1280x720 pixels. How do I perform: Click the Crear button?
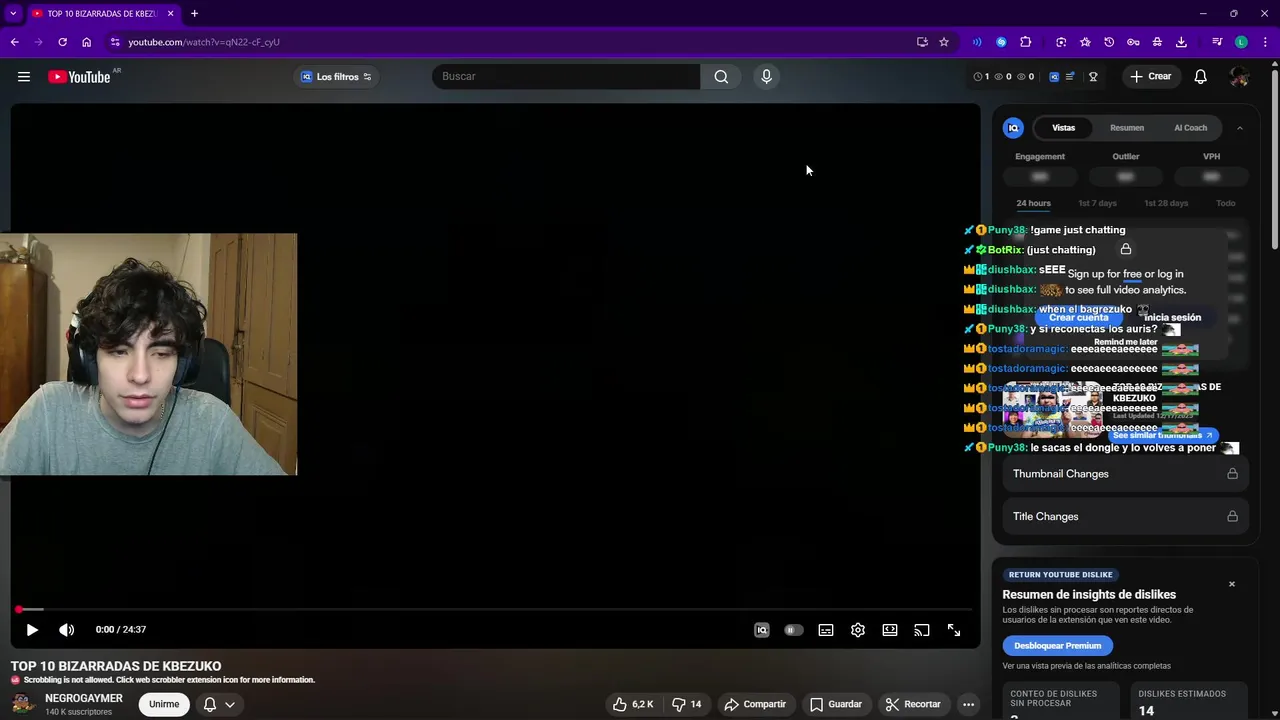coord(1150,77)
